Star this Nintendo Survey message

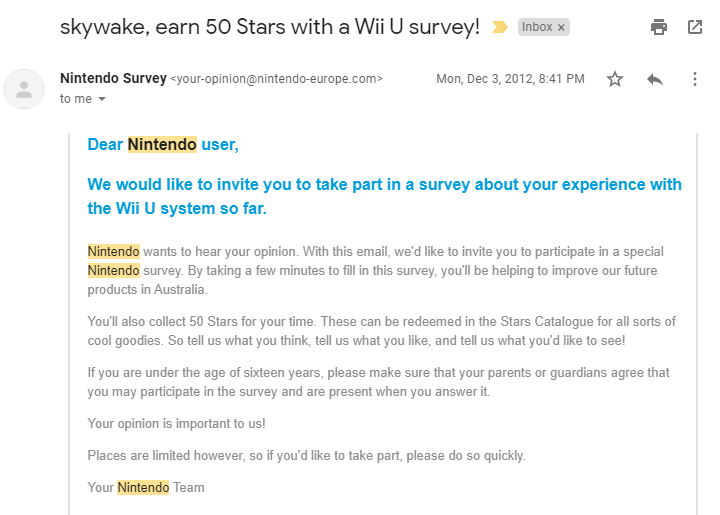click(615, 79)
